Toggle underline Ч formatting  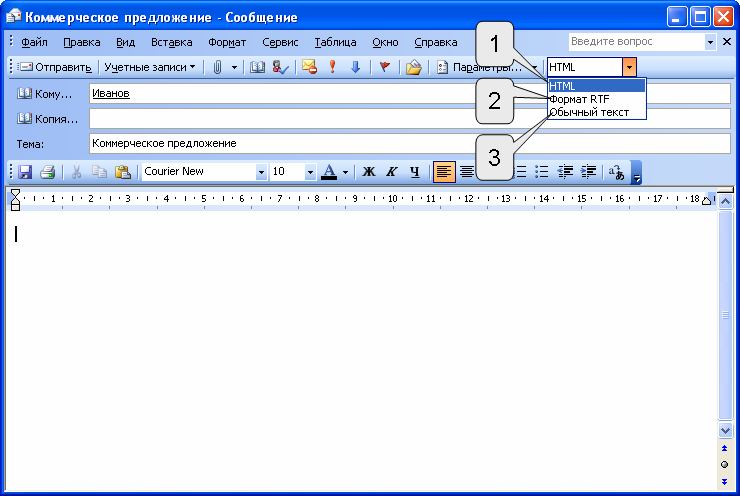click(x=414, y=172)
